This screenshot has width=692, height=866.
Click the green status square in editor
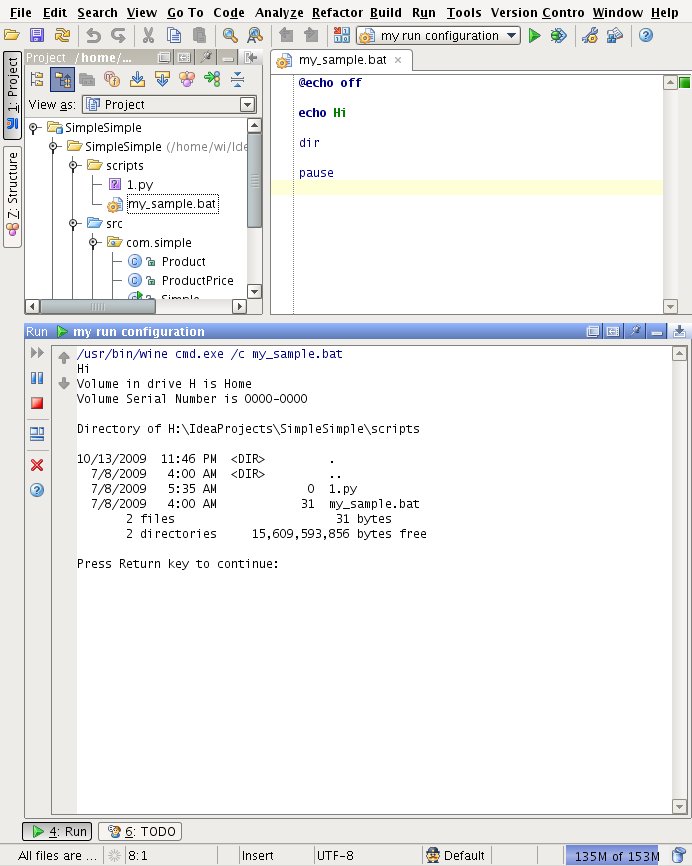(684, 83)
